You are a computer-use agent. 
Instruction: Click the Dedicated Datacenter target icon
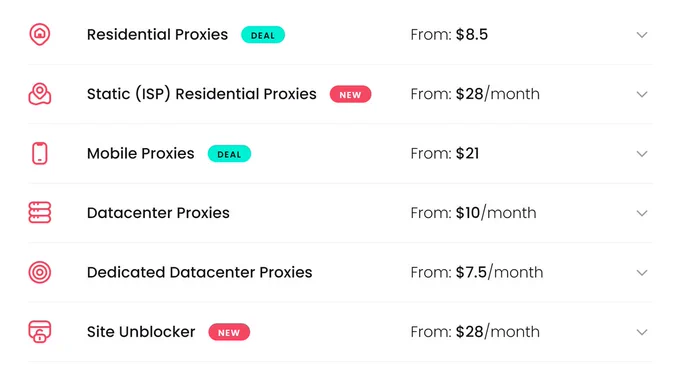click(x=39, y=272)
